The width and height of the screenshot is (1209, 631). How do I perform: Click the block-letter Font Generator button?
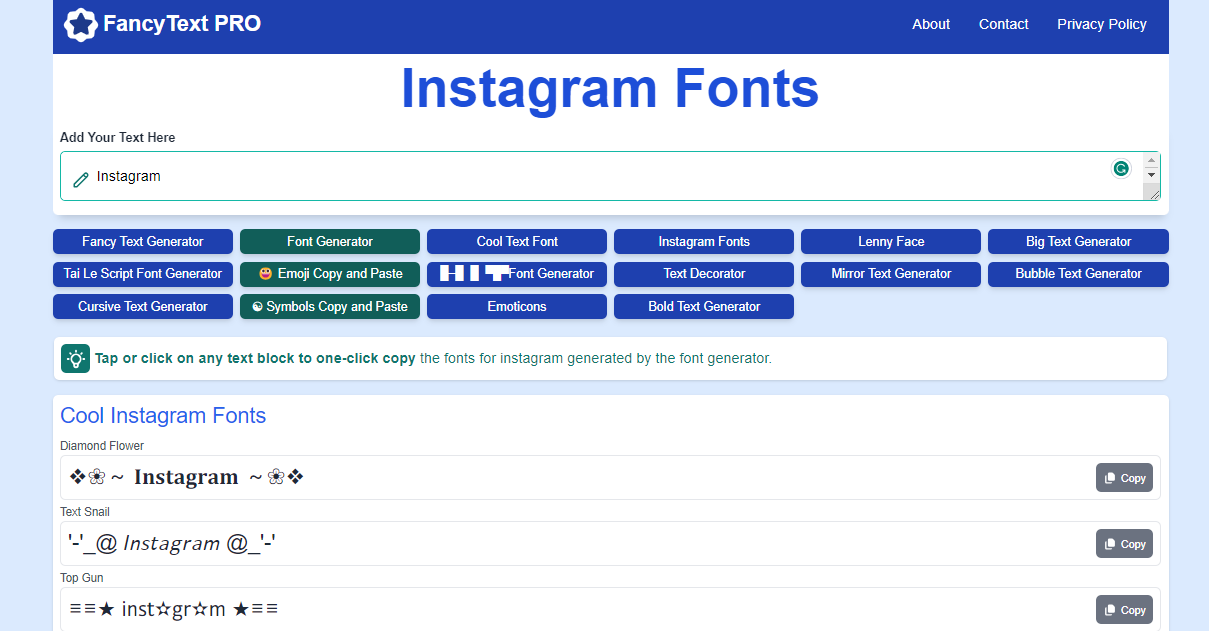(517, 274)
